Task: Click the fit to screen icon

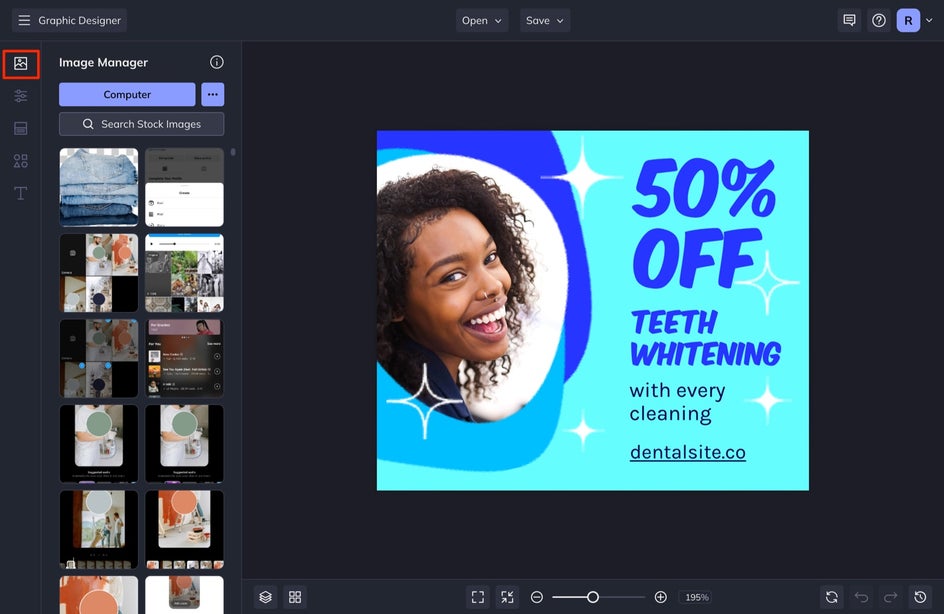Action: tap(478, 597)
